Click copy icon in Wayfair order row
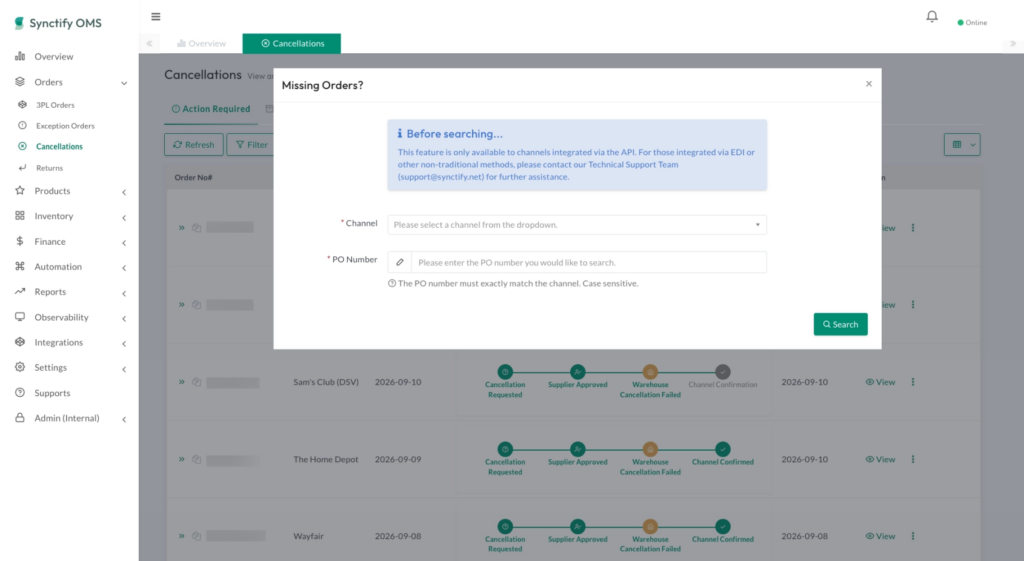 (197, 536)
